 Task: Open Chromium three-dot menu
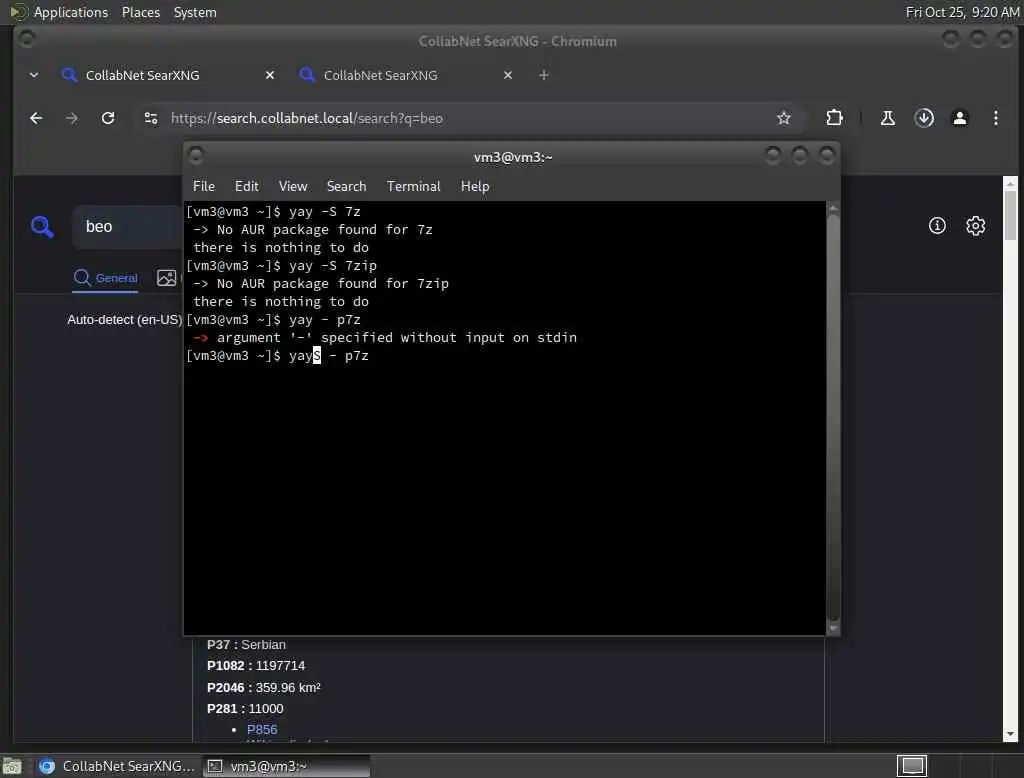[x=995, y=118]
